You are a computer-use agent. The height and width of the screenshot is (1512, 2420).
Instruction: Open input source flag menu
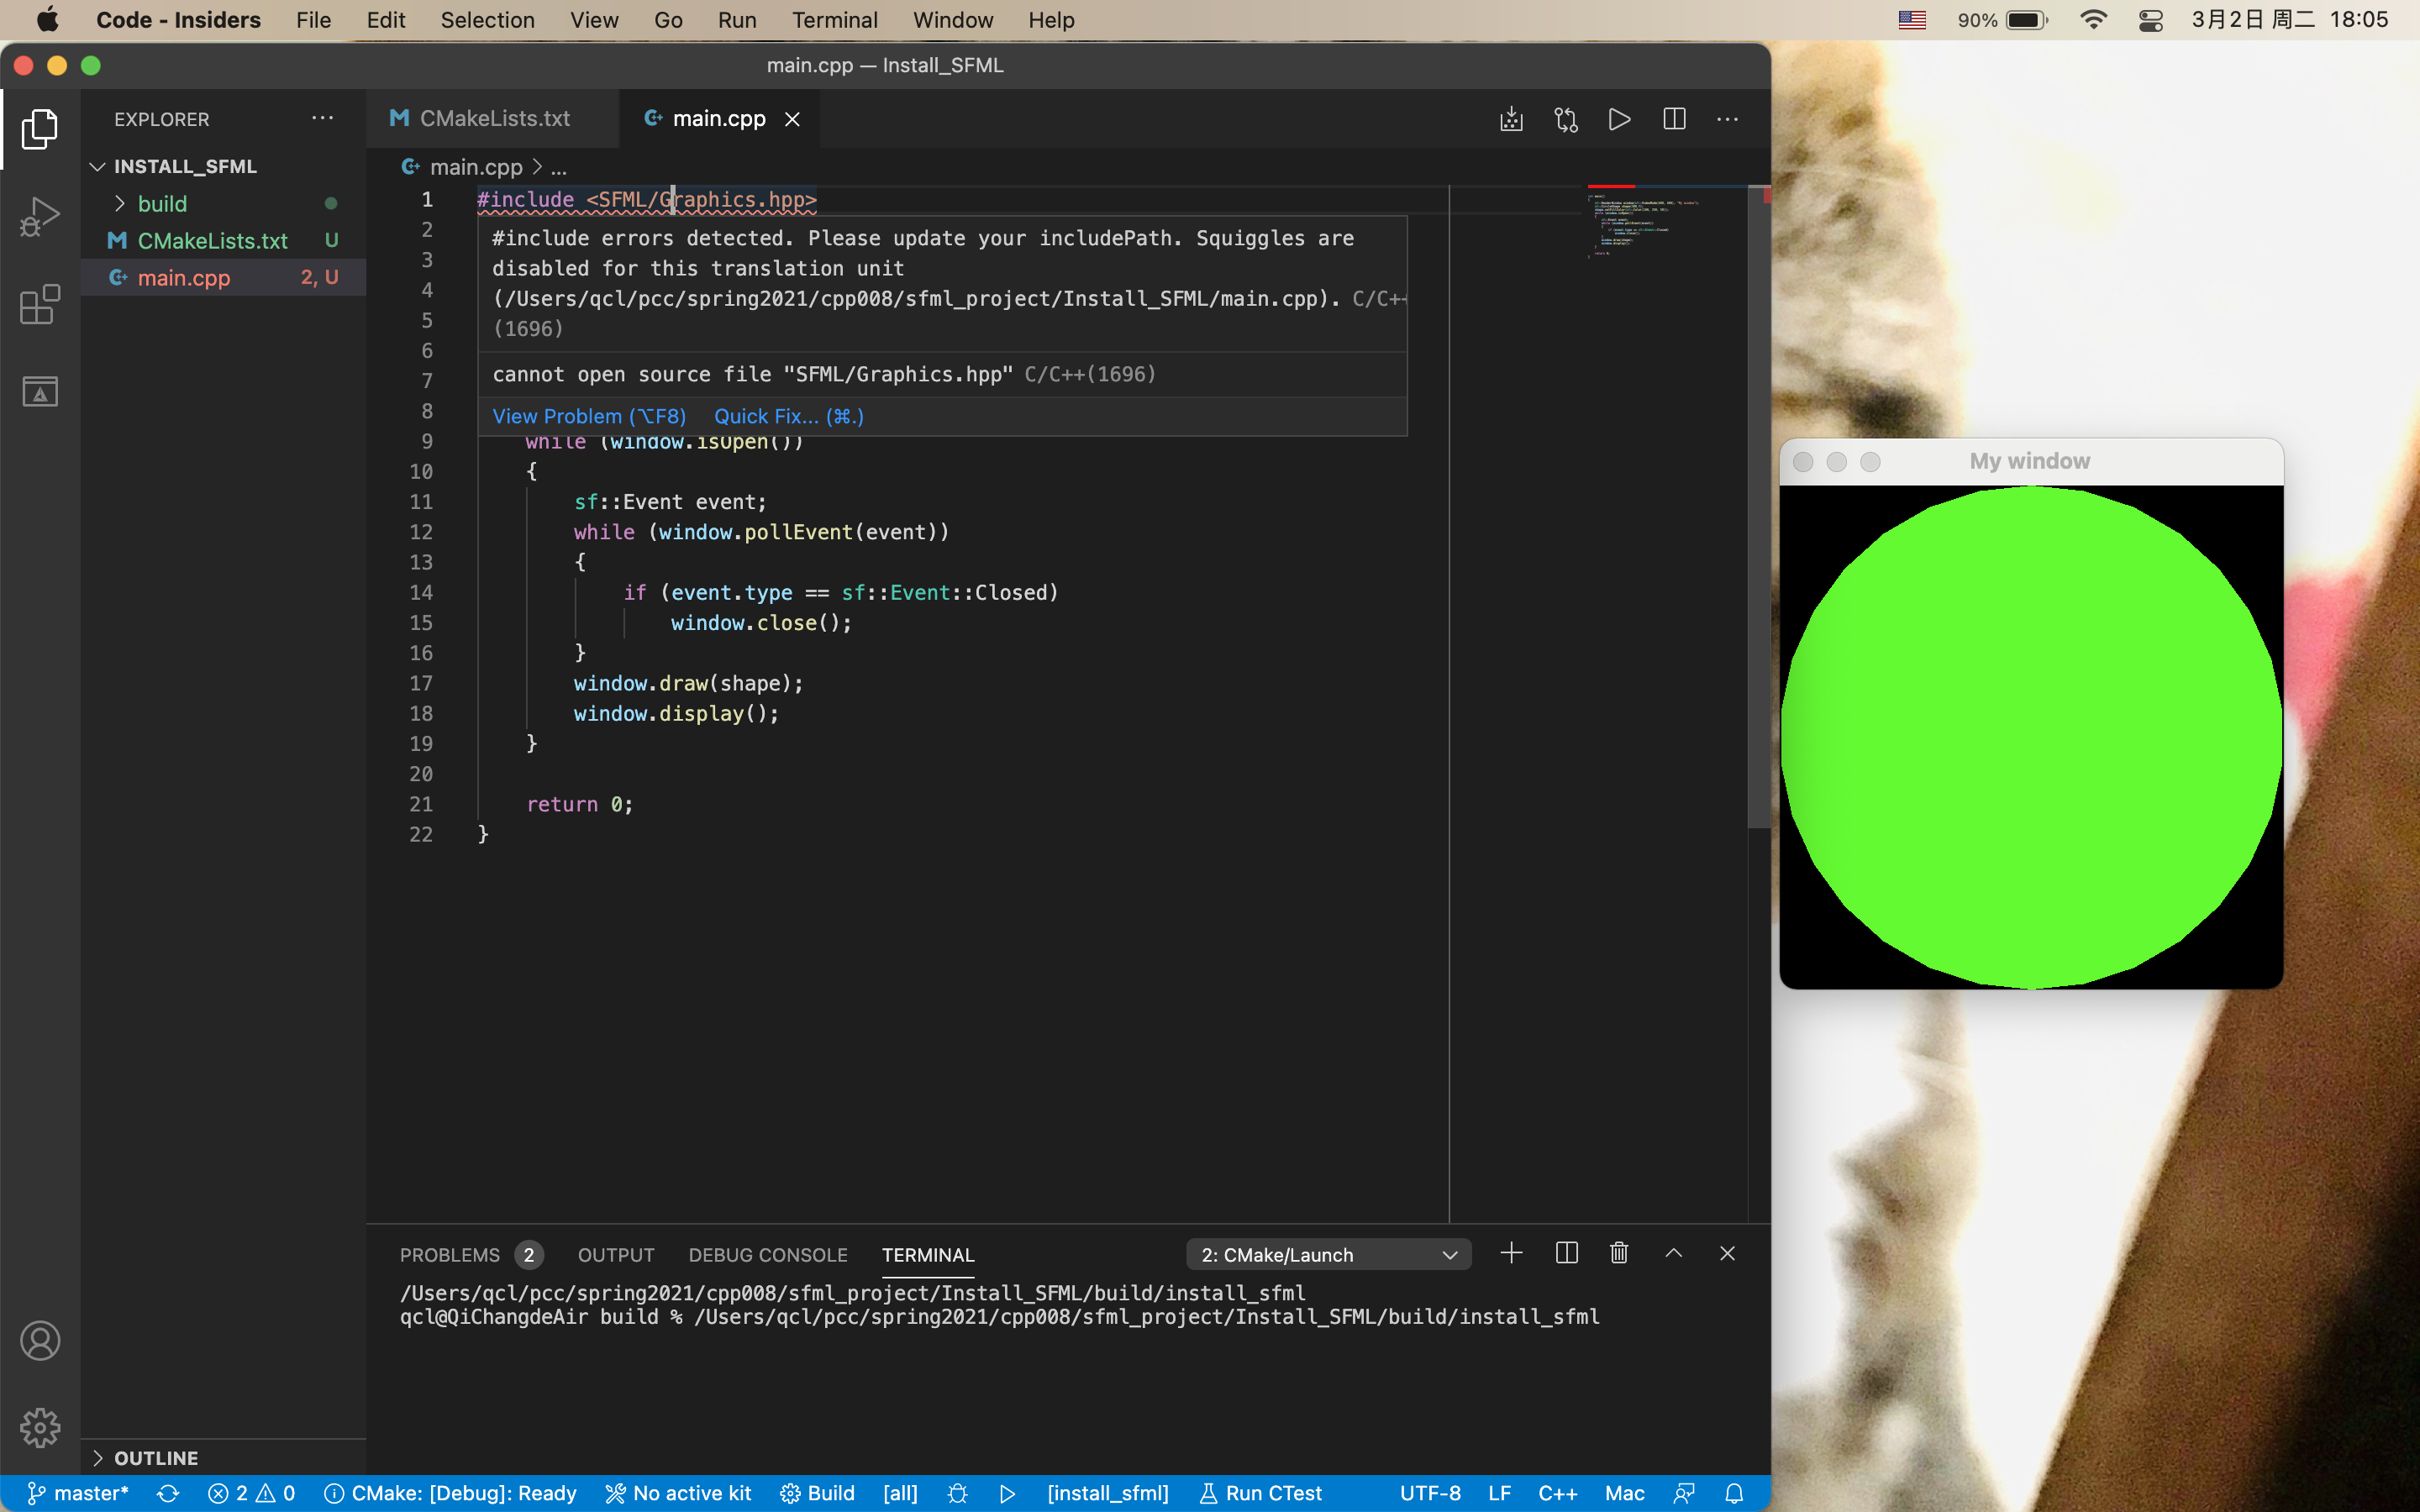(1912, 20)
